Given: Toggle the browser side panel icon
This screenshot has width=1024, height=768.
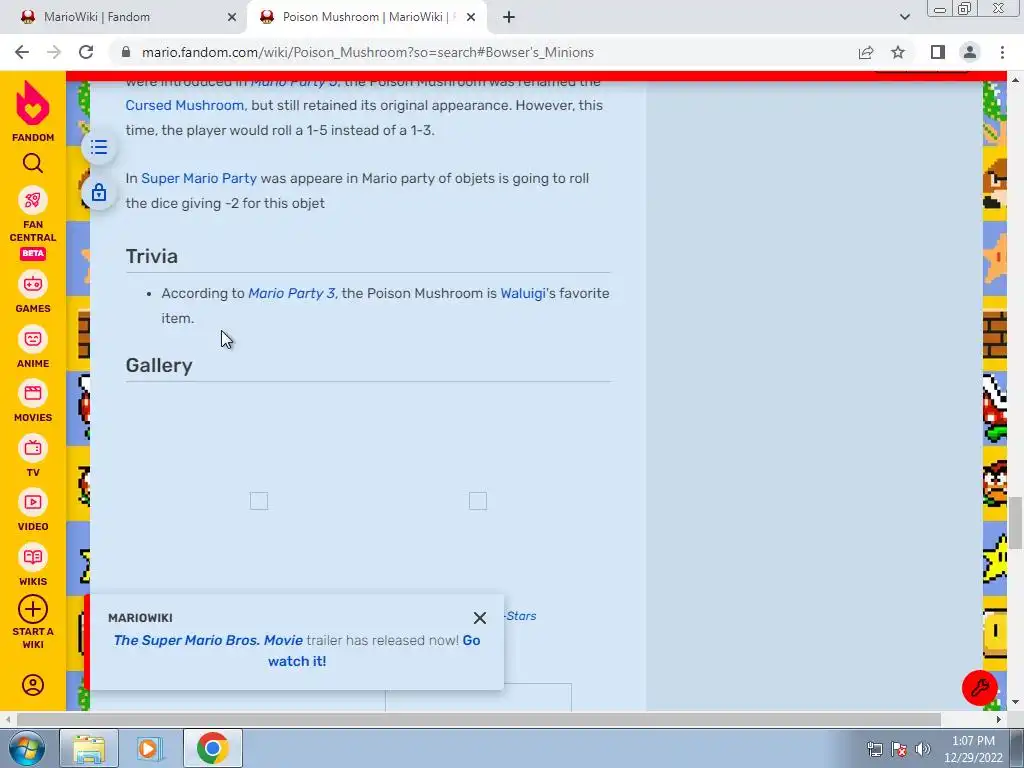Looking at the screenshot, I should pyautogui.click(x=938, y=52).
